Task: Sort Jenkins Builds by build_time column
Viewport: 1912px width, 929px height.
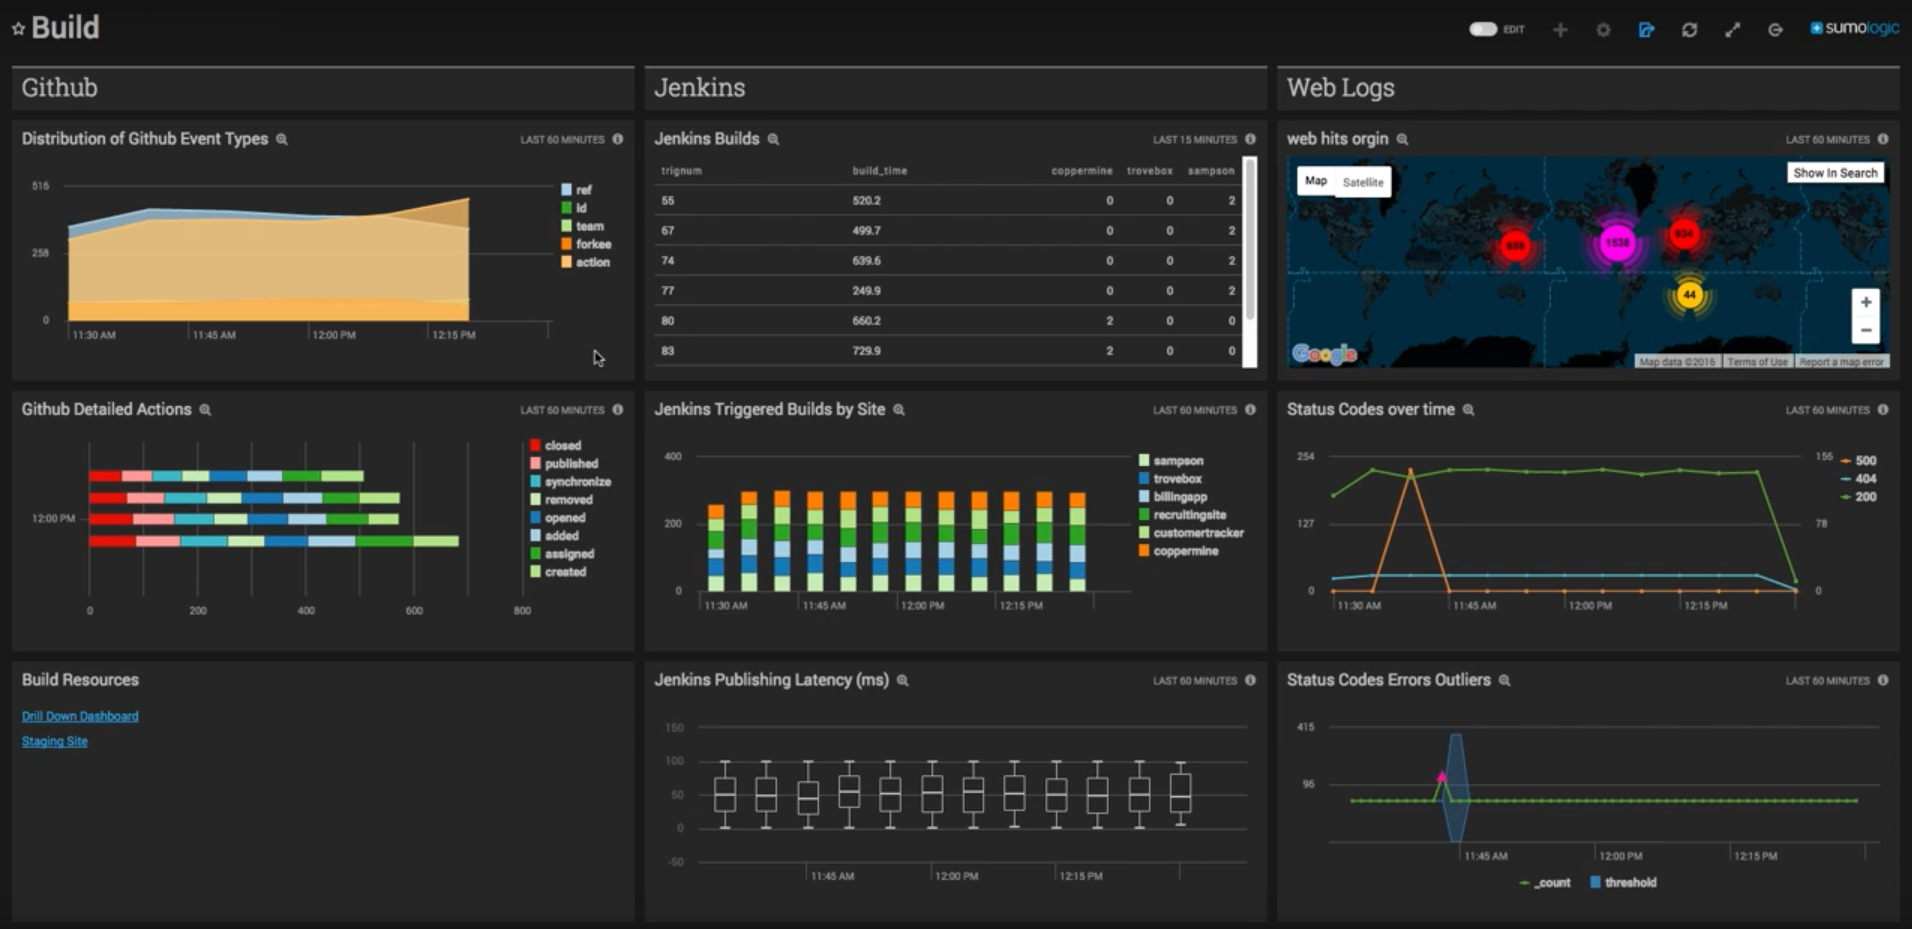Action: (x=880, y=171)
